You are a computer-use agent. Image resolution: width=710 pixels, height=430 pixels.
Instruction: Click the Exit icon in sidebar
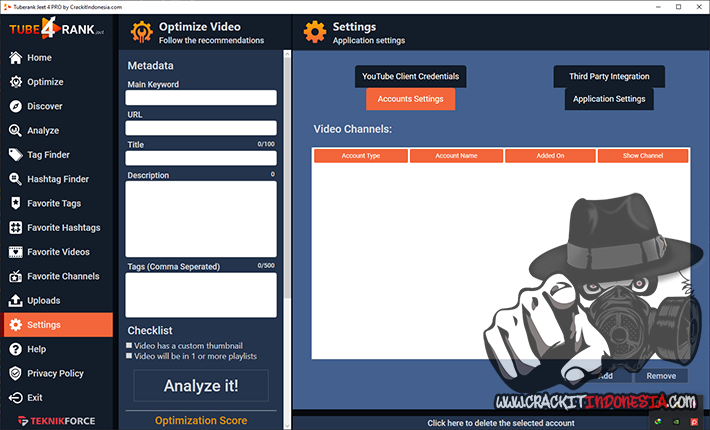pos(16,397)
